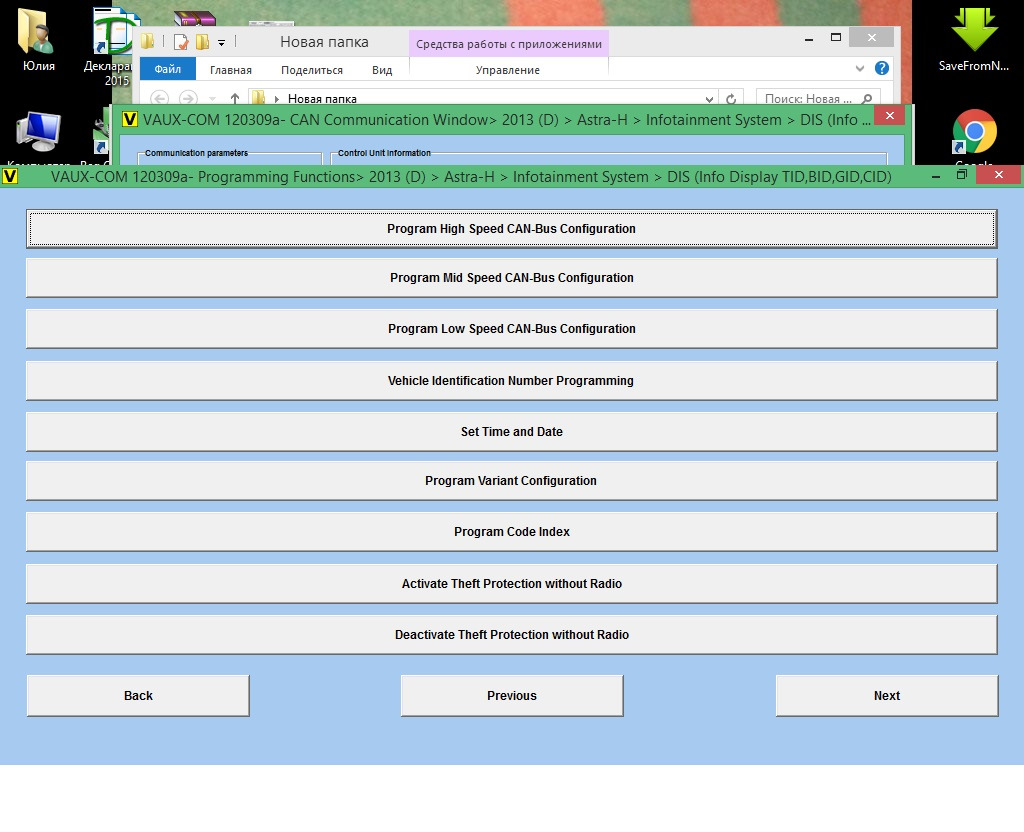Image resolution: width=1024 pixels, height=832 pixels.
Task: Expand address bar history dropdown
Action: pos(709,99)
